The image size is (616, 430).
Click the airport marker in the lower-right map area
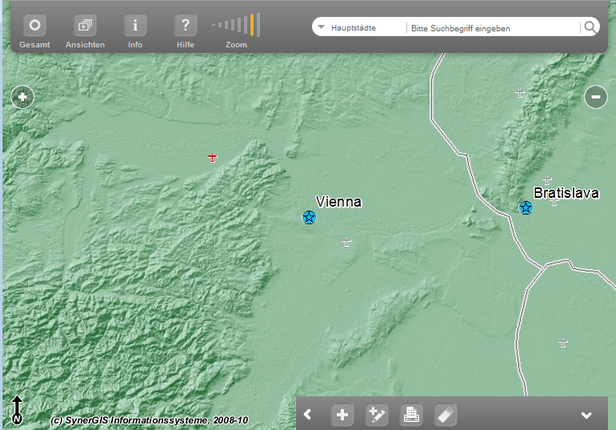[563, 343]
